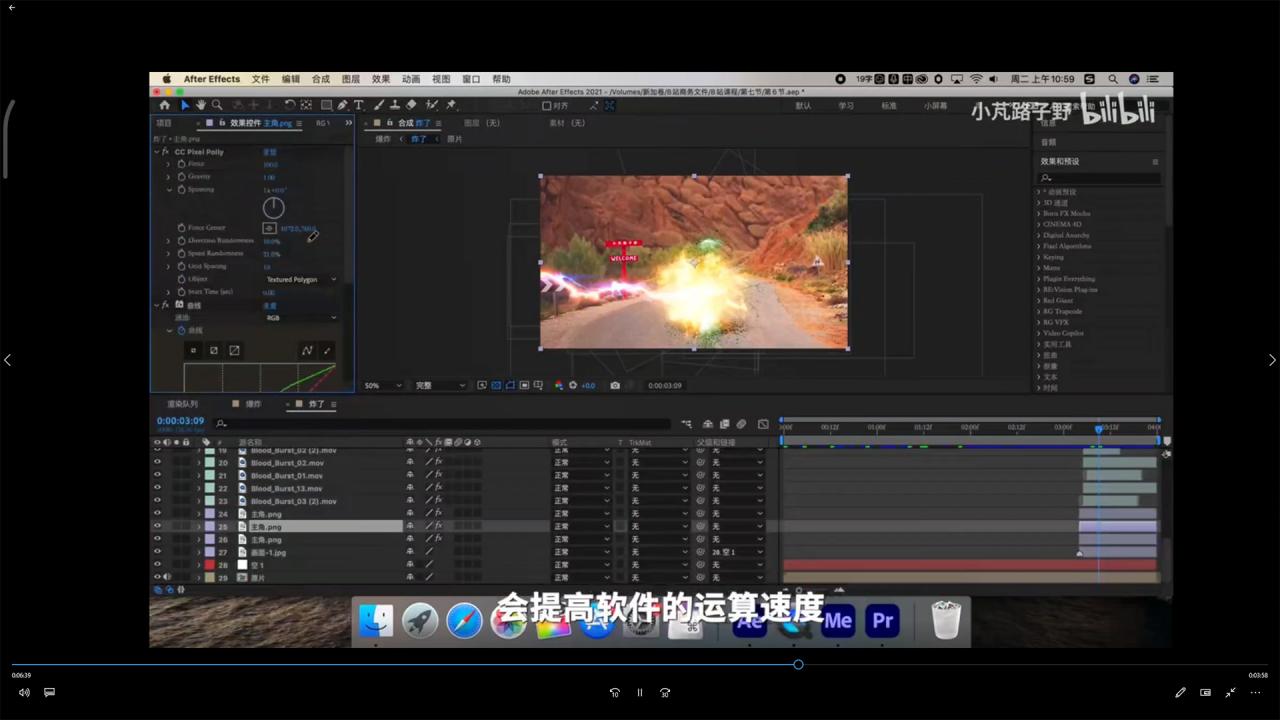Viewport: 1280px width, 720px height.
Task: Open the 效果 menu
Action: [x=381, y=79]
